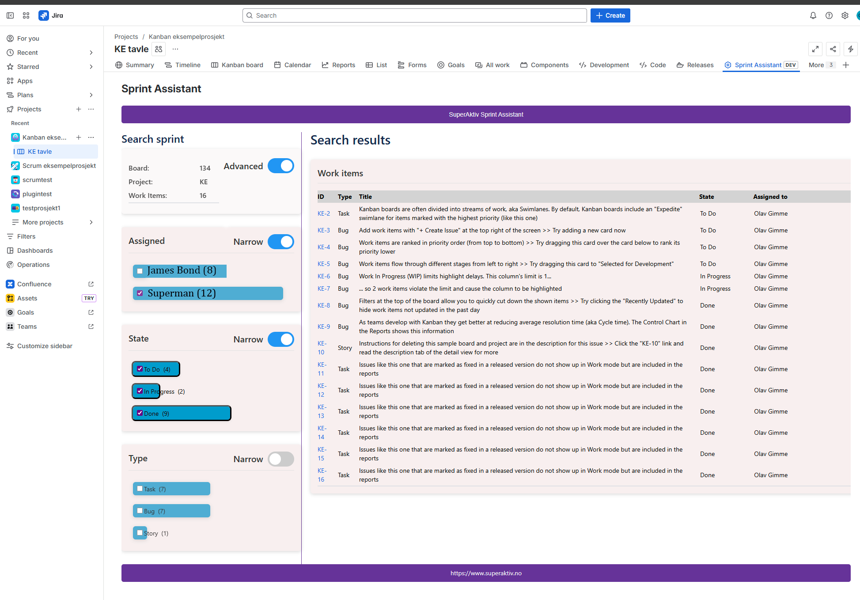860x600 pixels.
Task: Click the purple SuperAktiv Sprint Assistant banner
Action: click(x=486, y=114)
